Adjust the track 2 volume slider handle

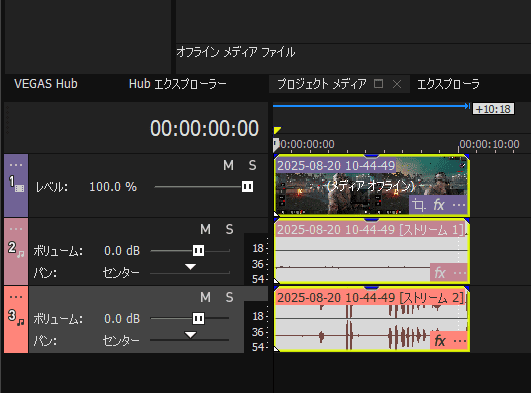click(x=198, y=251)
